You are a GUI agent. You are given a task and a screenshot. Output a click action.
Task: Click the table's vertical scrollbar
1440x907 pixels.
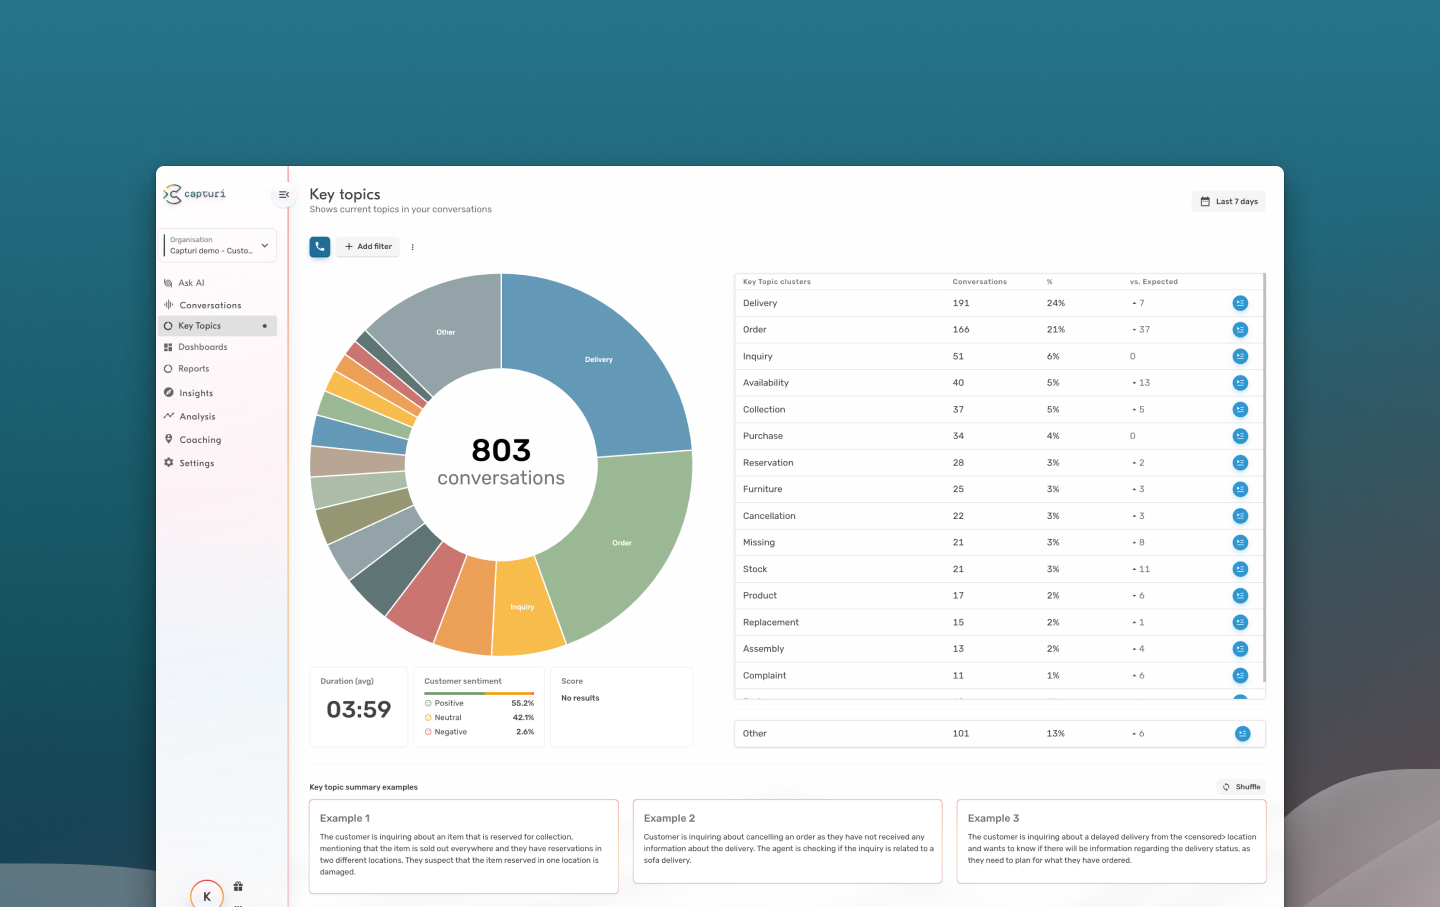pyautogui.click(x=1265, y=478)
